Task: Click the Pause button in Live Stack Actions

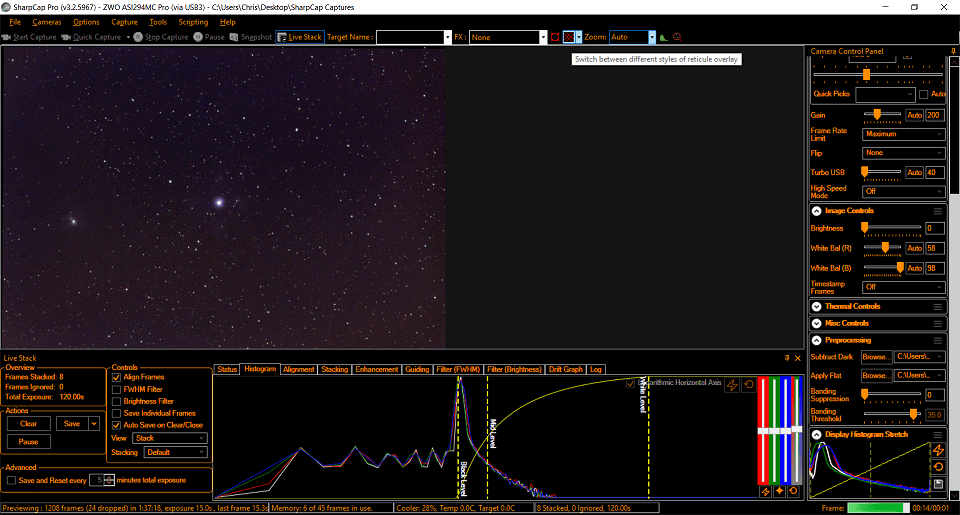Action: [x=29, y=442]
